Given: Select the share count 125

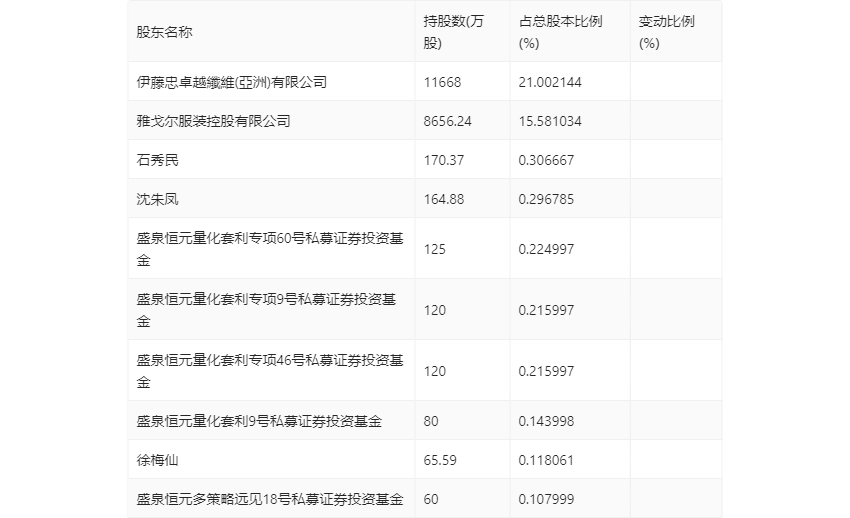Looking at the screenshot, I should pyautogui.click(x=435, y=249).
